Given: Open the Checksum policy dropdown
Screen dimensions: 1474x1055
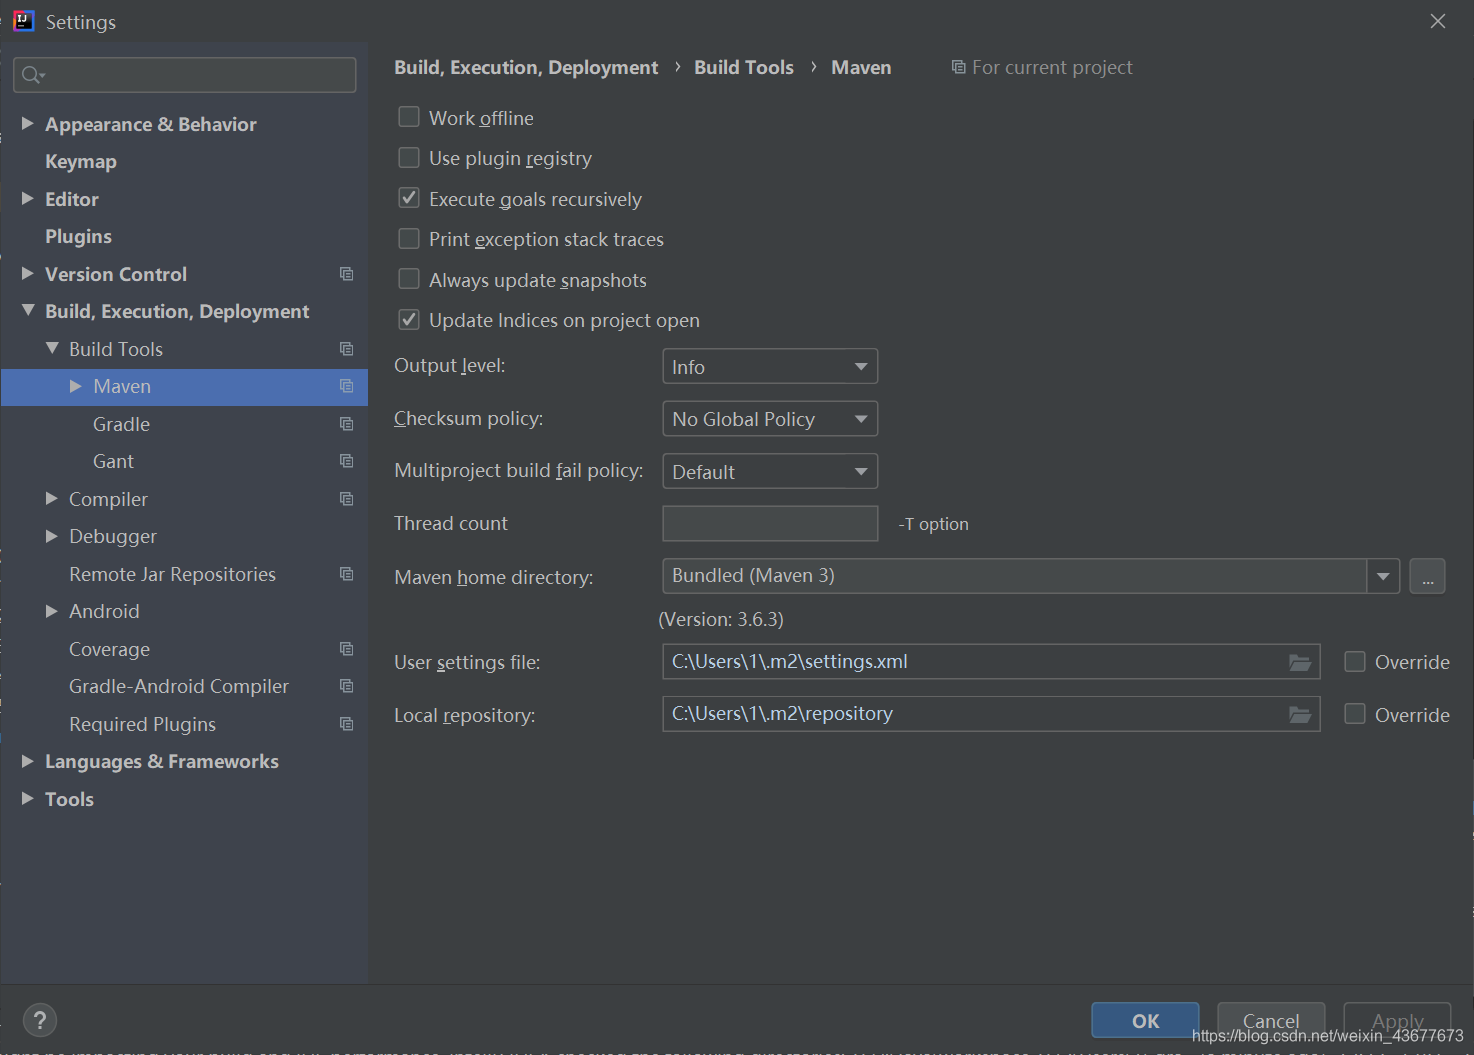Looking at the screenshot, I should click(x=770, y=419).
